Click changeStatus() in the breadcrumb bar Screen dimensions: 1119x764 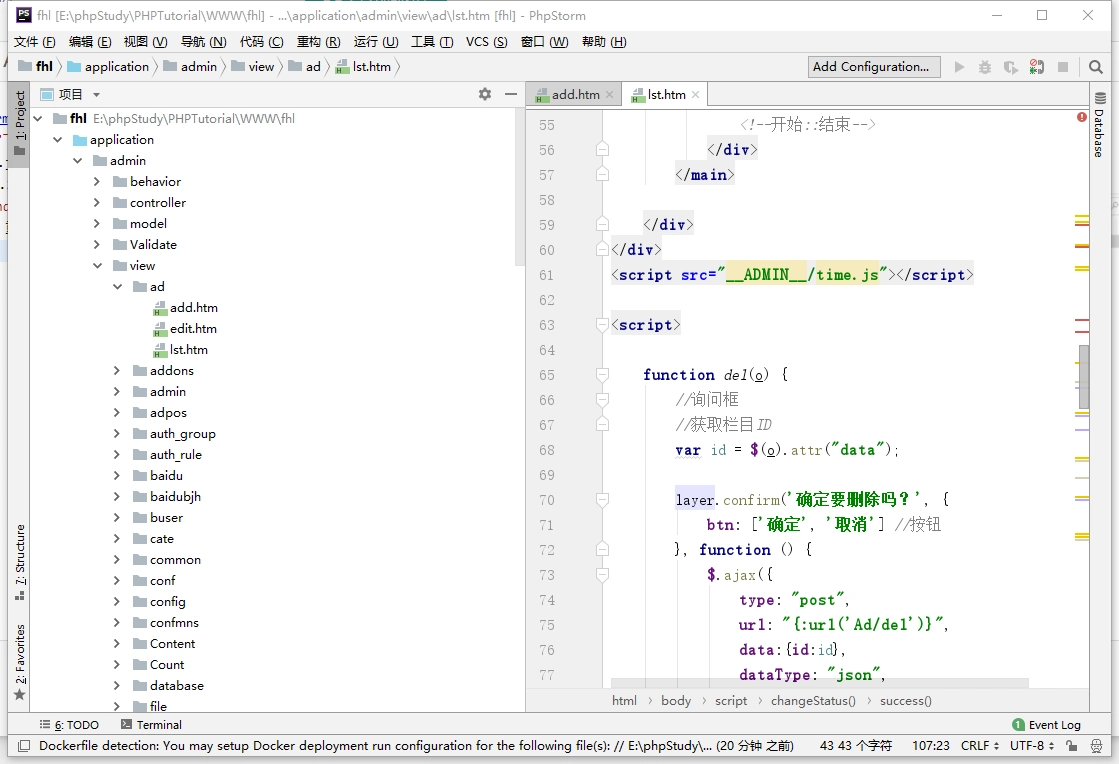pos(813,701)
